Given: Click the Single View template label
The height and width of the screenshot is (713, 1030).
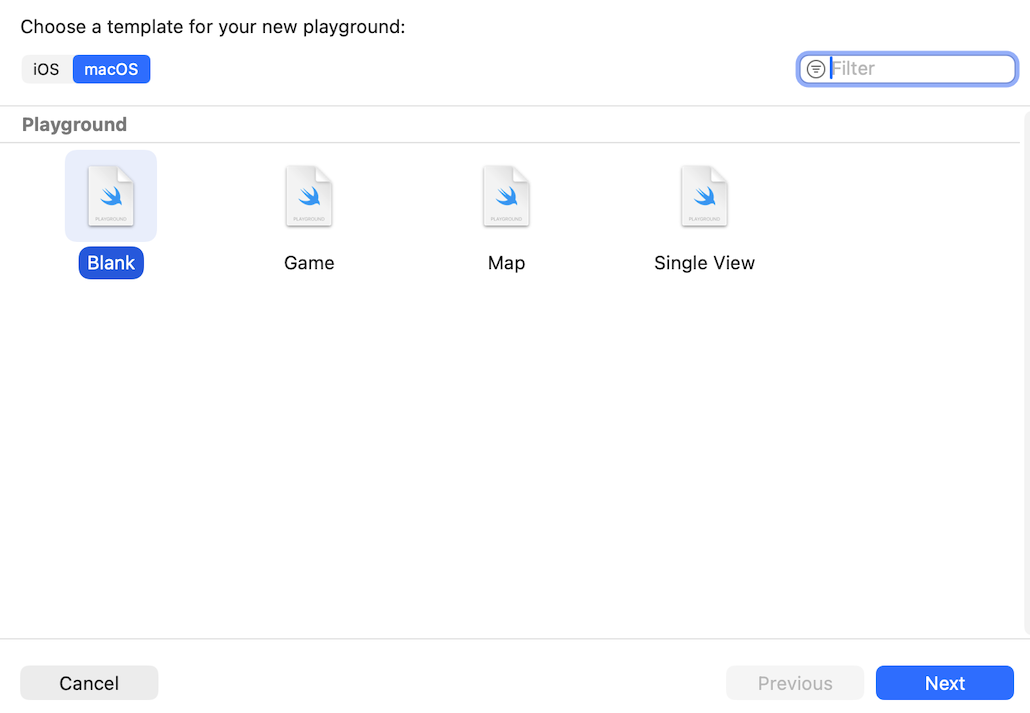Looking at the screenshot, I should (704, 263).
